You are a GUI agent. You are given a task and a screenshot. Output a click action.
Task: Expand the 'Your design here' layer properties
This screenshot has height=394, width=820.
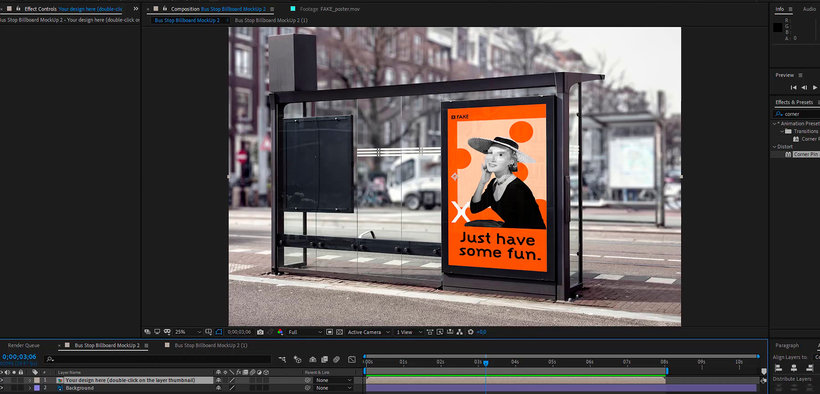tap(30, 380)
